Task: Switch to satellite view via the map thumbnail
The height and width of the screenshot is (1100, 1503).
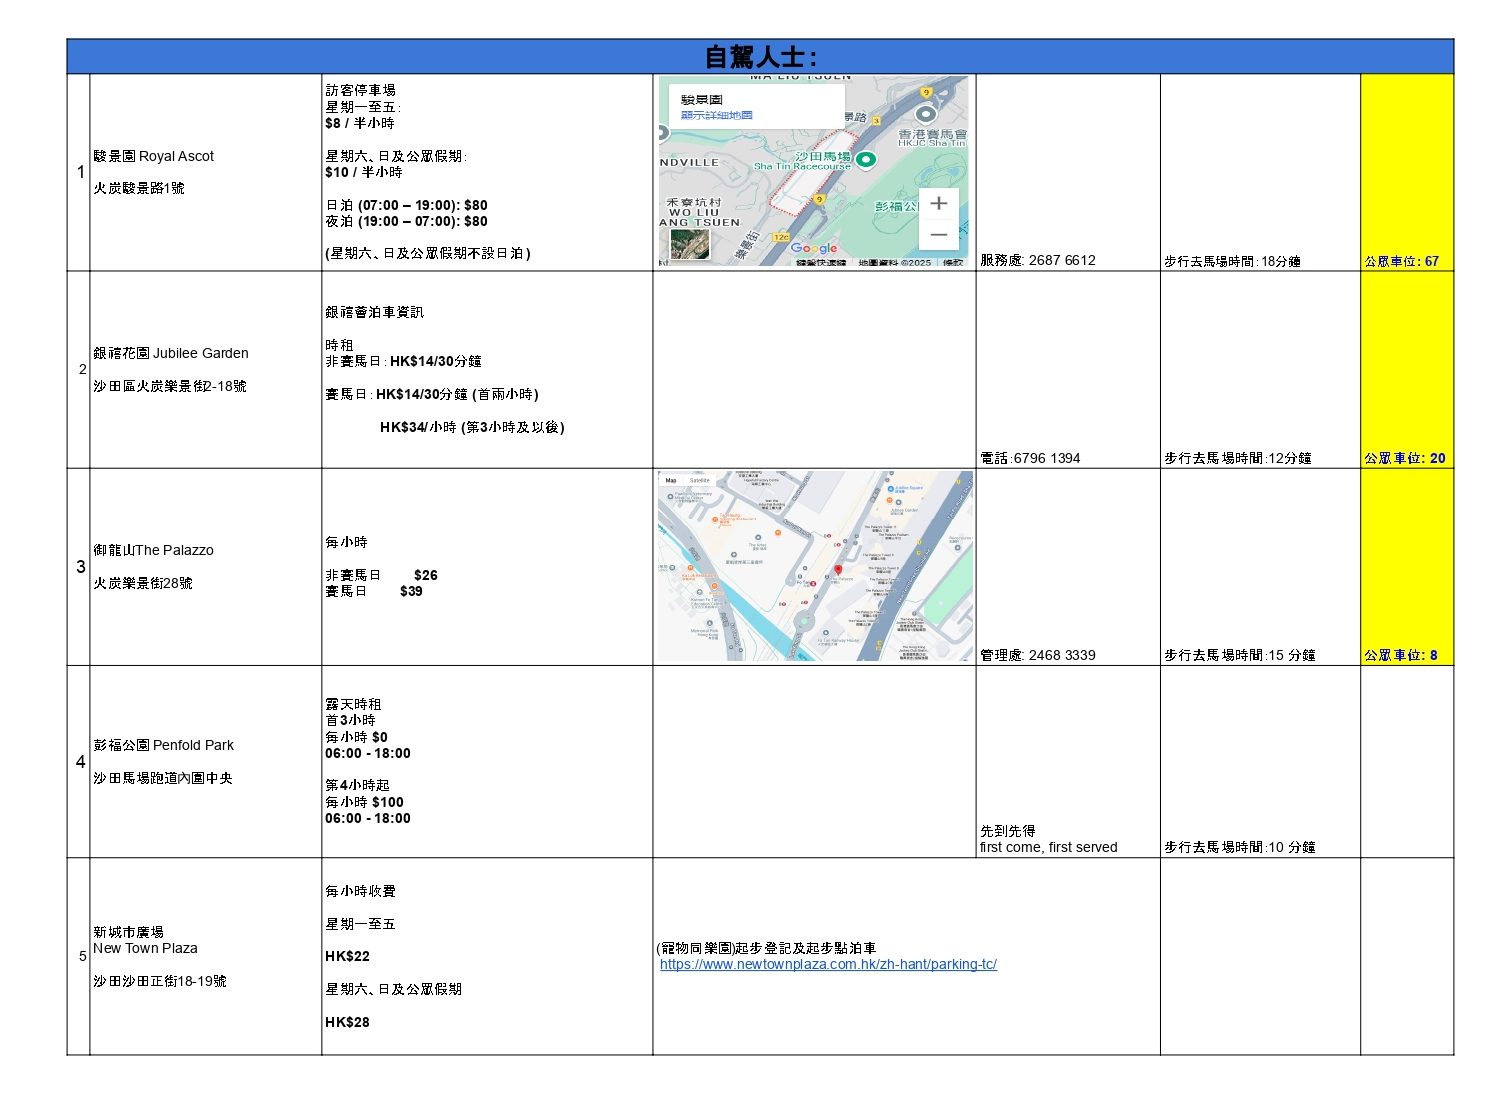Action: (689, 243)
